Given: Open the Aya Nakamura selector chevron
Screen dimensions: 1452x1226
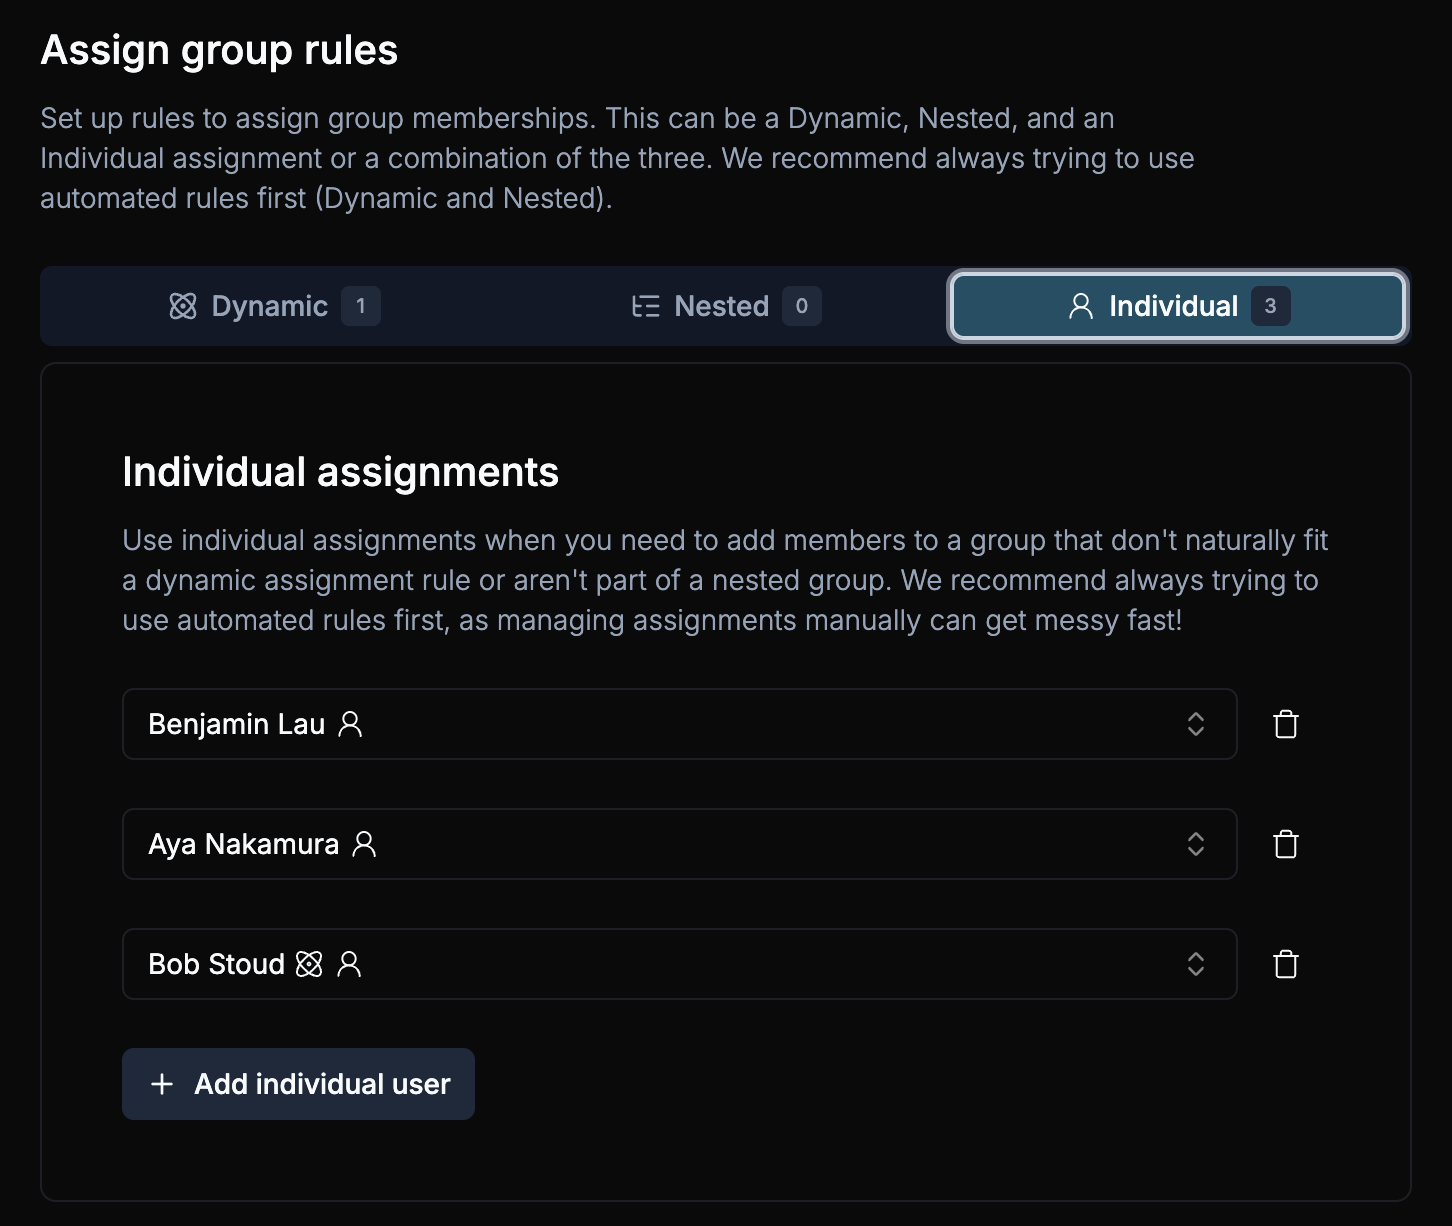Looking at the screenshot, I should pyautogui.click(x=1196, y=844).
